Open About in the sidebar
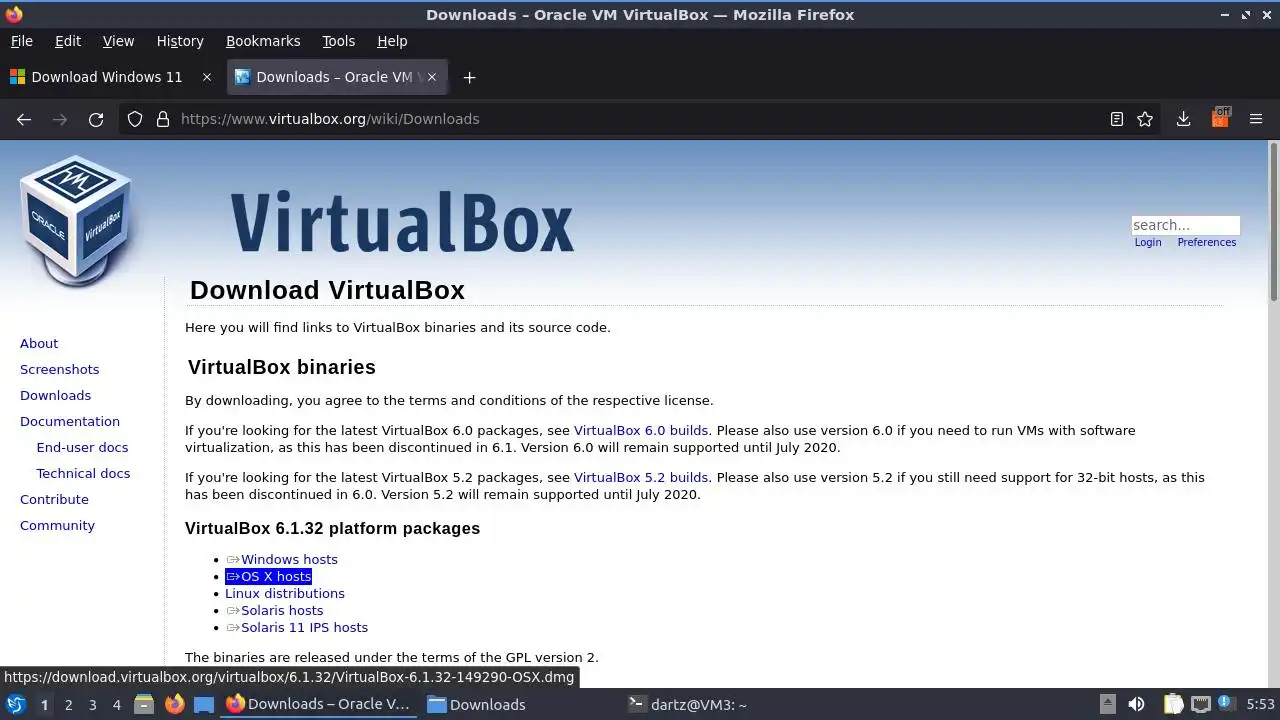 (39, 343)
